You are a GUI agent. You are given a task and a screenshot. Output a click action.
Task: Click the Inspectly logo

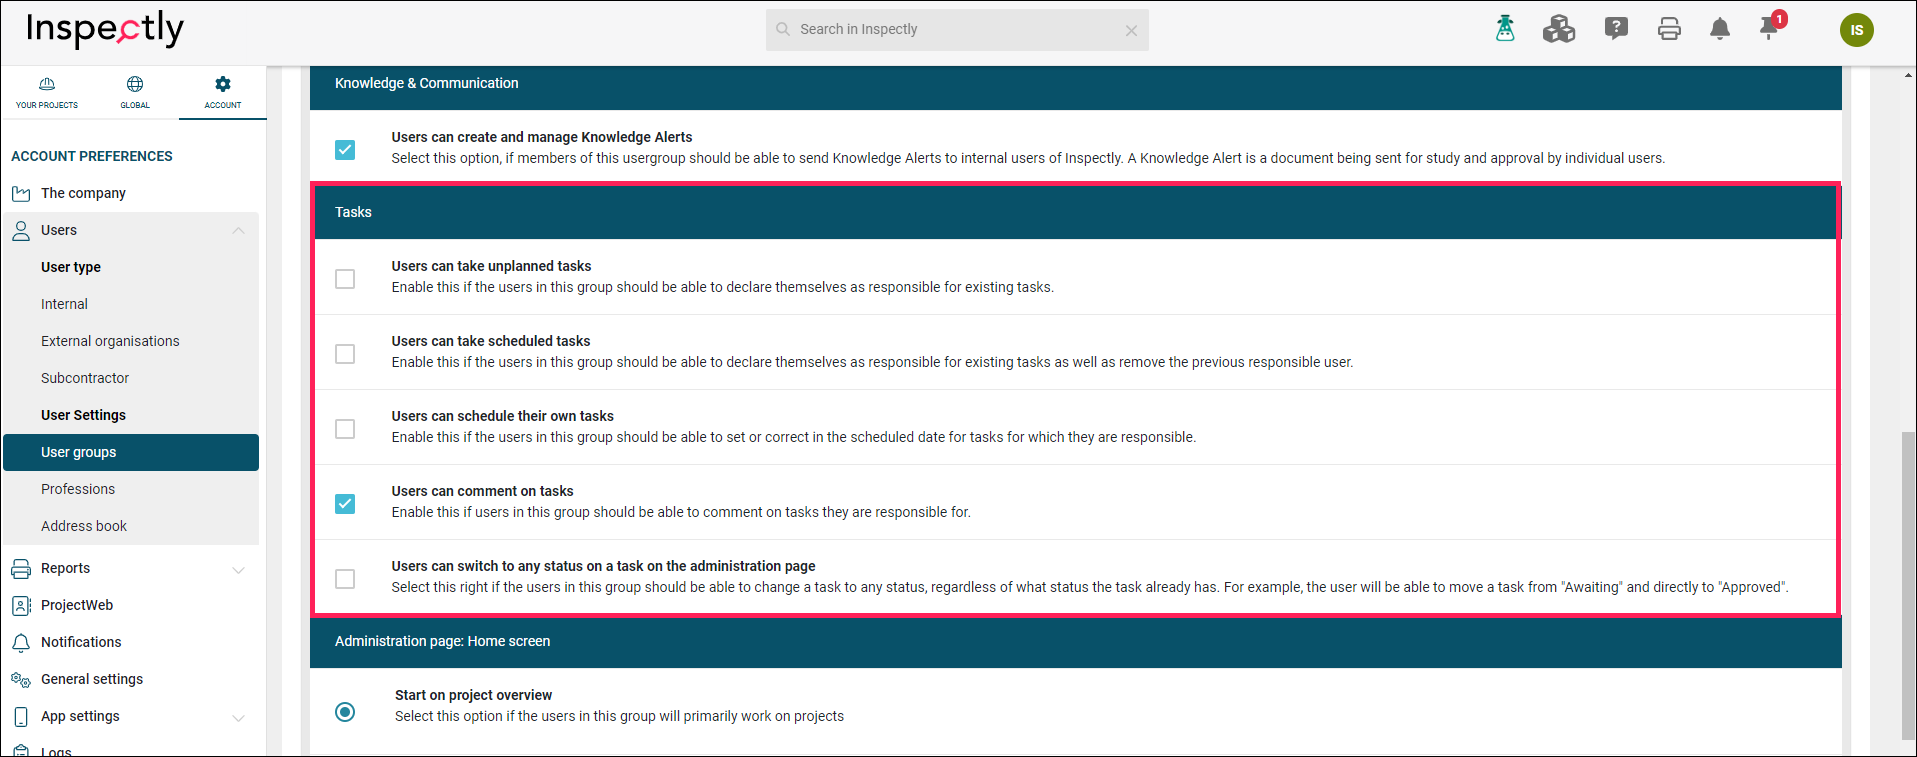pyautogui.click(x=105, y=29)
